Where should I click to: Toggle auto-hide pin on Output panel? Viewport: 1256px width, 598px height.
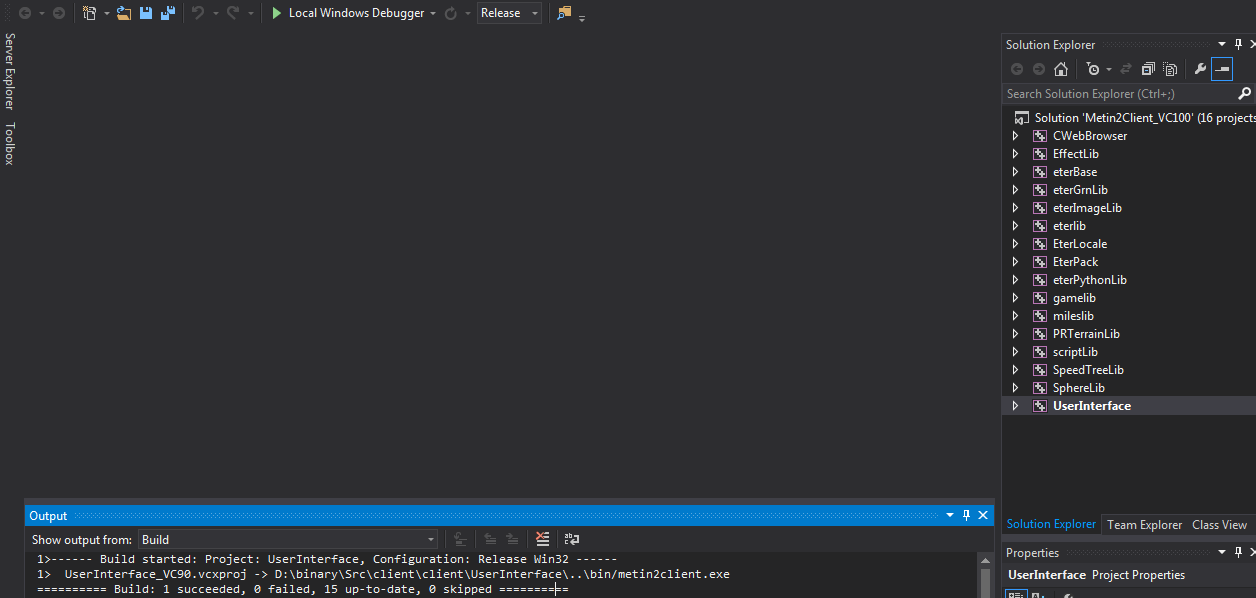pos(966,515)
